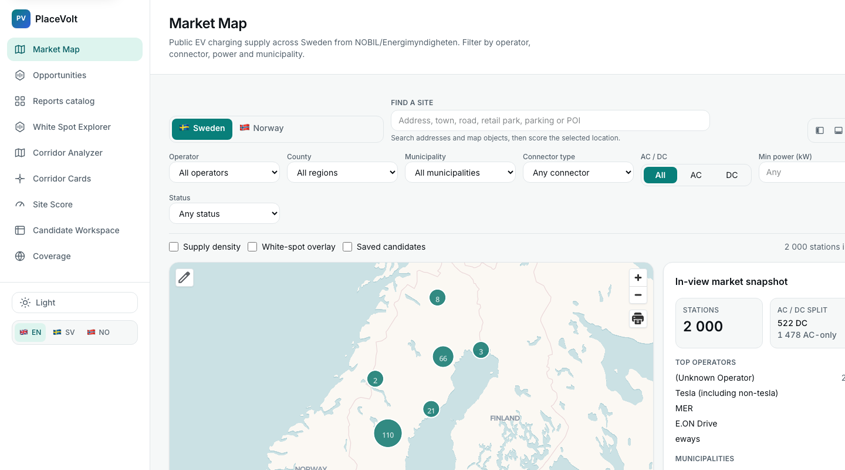The height and width of the screenshot is (470, 845).
Task: Tick the White-spot overlay checkbox
Action: (x=252, y=247)
